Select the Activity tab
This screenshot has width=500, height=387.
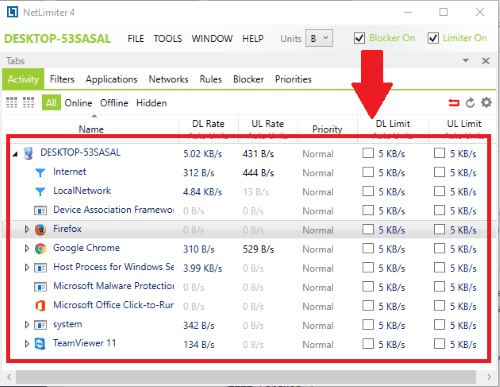(x=23, y=79)
